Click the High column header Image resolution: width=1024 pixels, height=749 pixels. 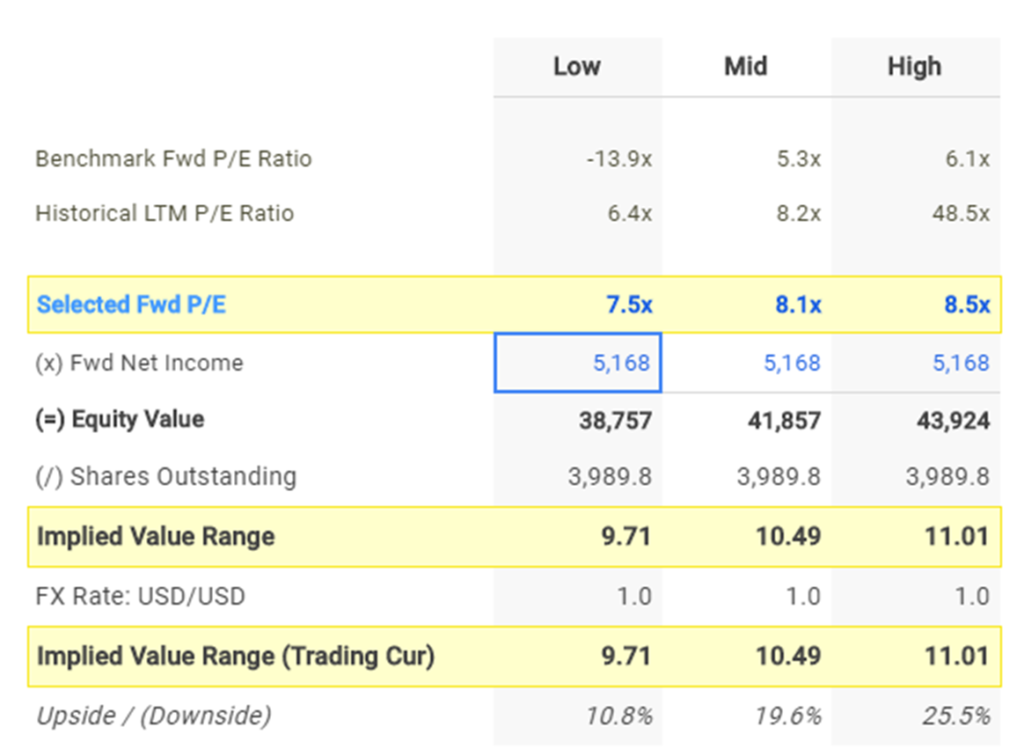[x=914, y=67]
